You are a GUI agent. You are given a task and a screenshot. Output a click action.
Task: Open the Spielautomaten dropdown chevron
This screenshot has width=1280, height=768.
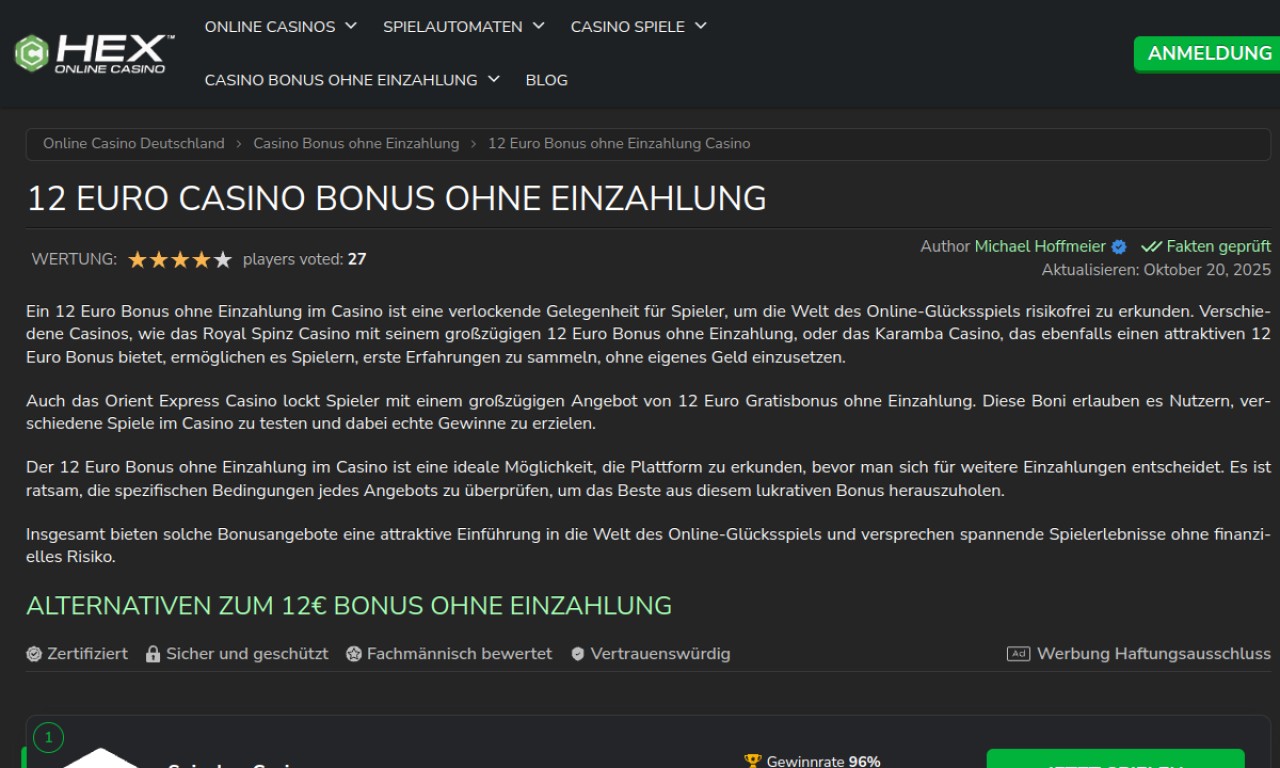539,26
